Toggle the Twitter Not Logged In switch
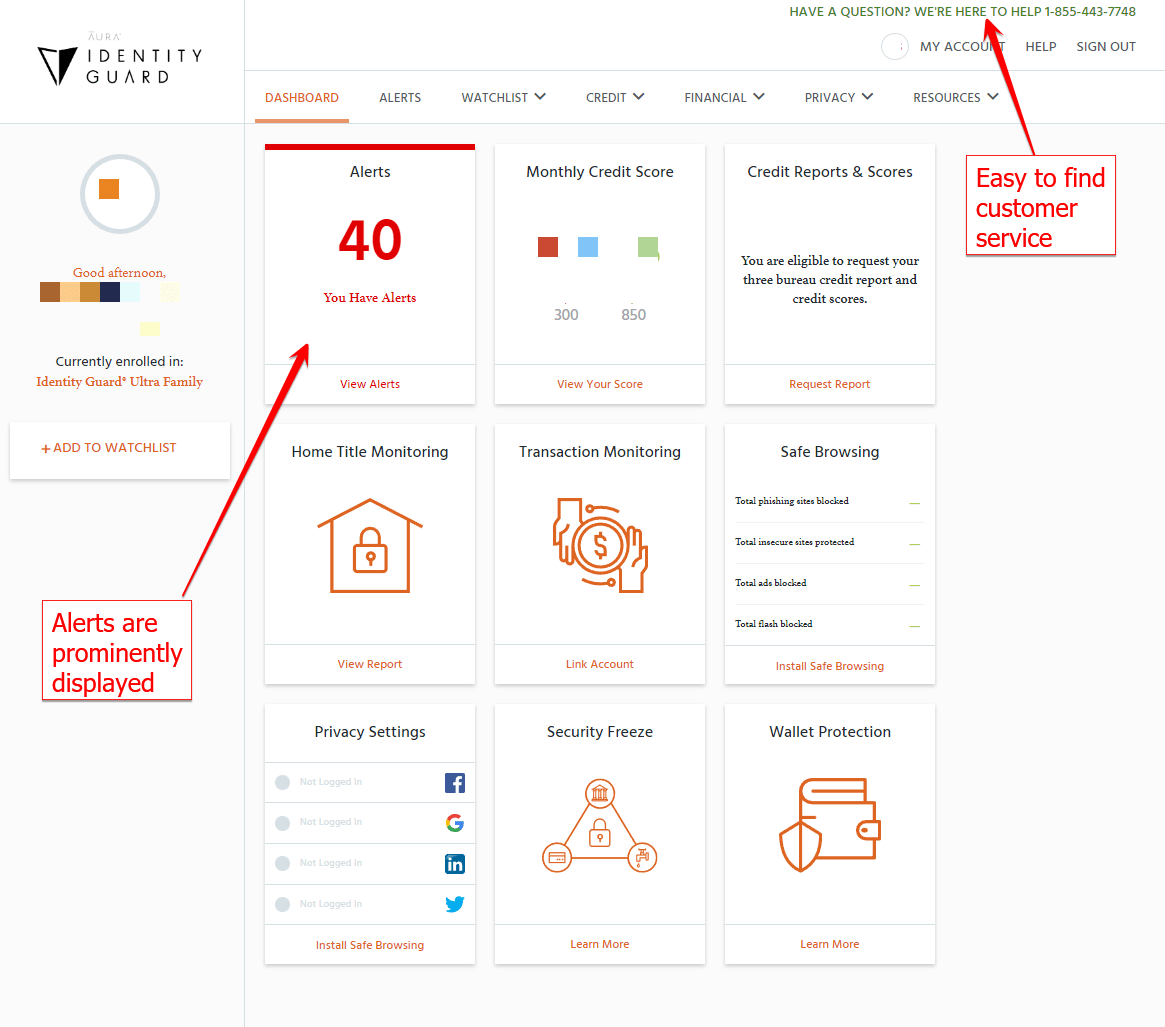This screenshot has width=1165, height=1027. [282, 903]
